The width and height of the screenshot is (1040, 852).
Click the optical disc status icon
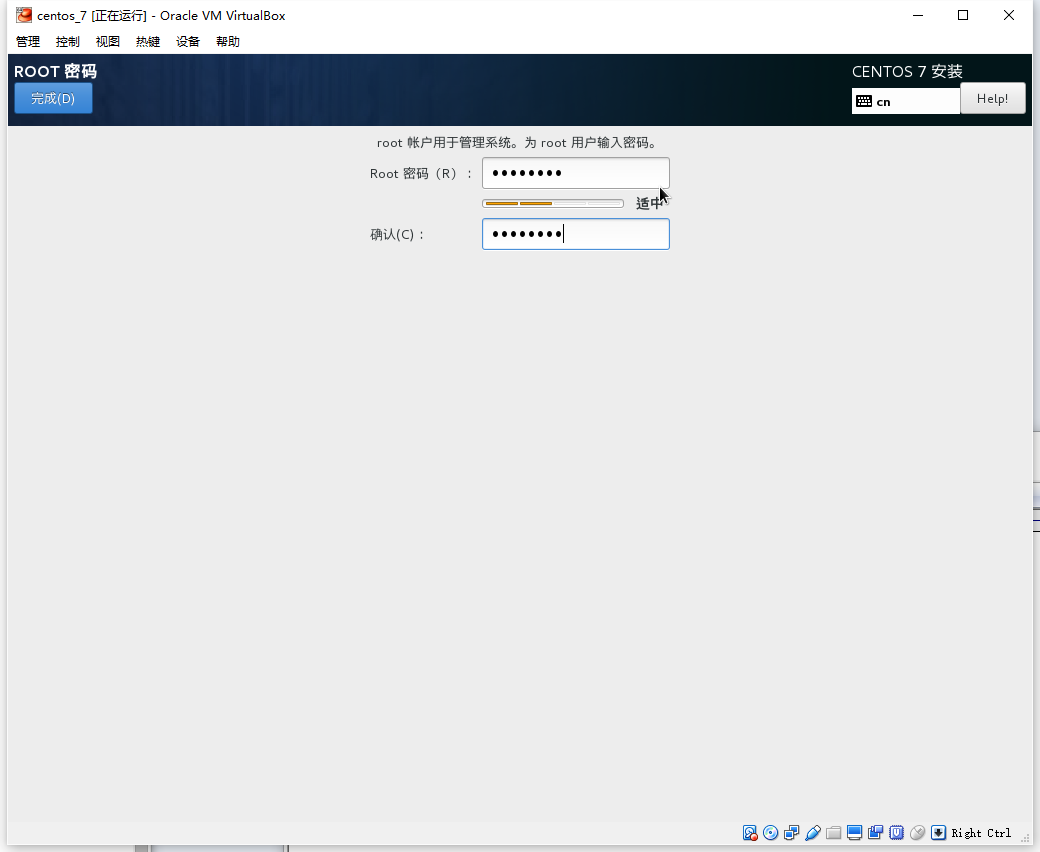pyautogui.click(x=771, y=833)
